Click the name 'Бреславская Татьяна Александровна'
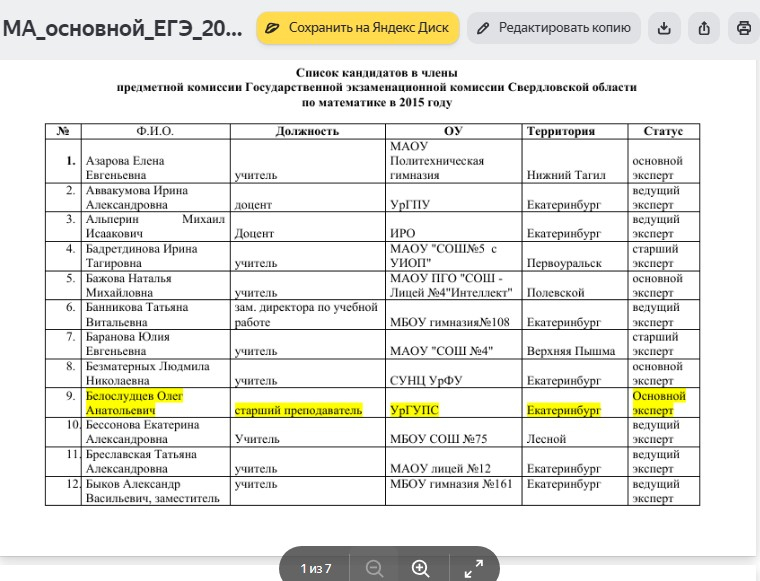This screenshot has height=581, width=760. tap(141, 461)
